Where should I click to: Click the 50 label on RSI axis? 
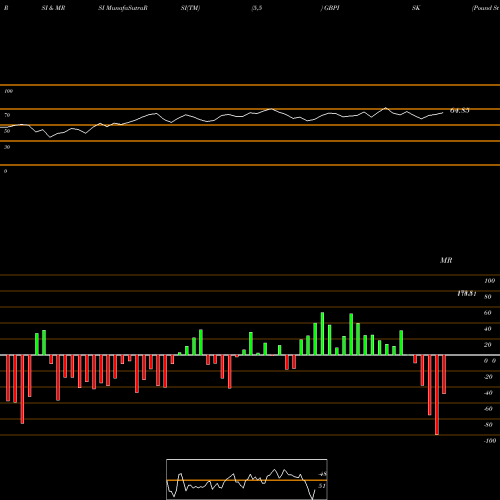7,131
